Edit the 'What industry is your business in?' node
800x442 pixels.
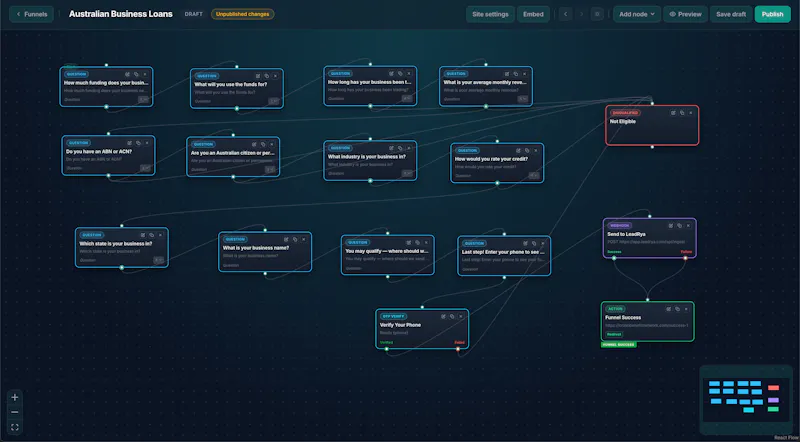(x=391, y=148)
